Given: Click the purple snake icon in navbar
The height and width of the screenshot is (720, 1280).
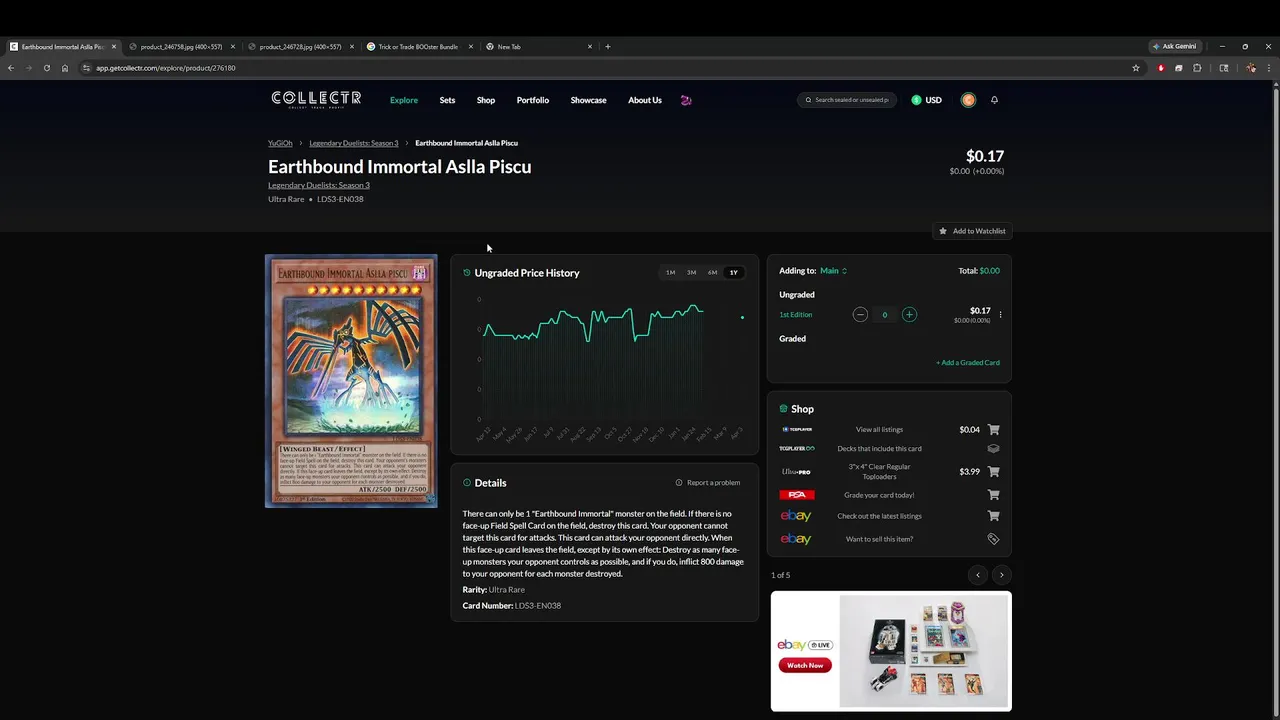Looking at the screenshot, I should pyautogui.click(x=686, y=100).
